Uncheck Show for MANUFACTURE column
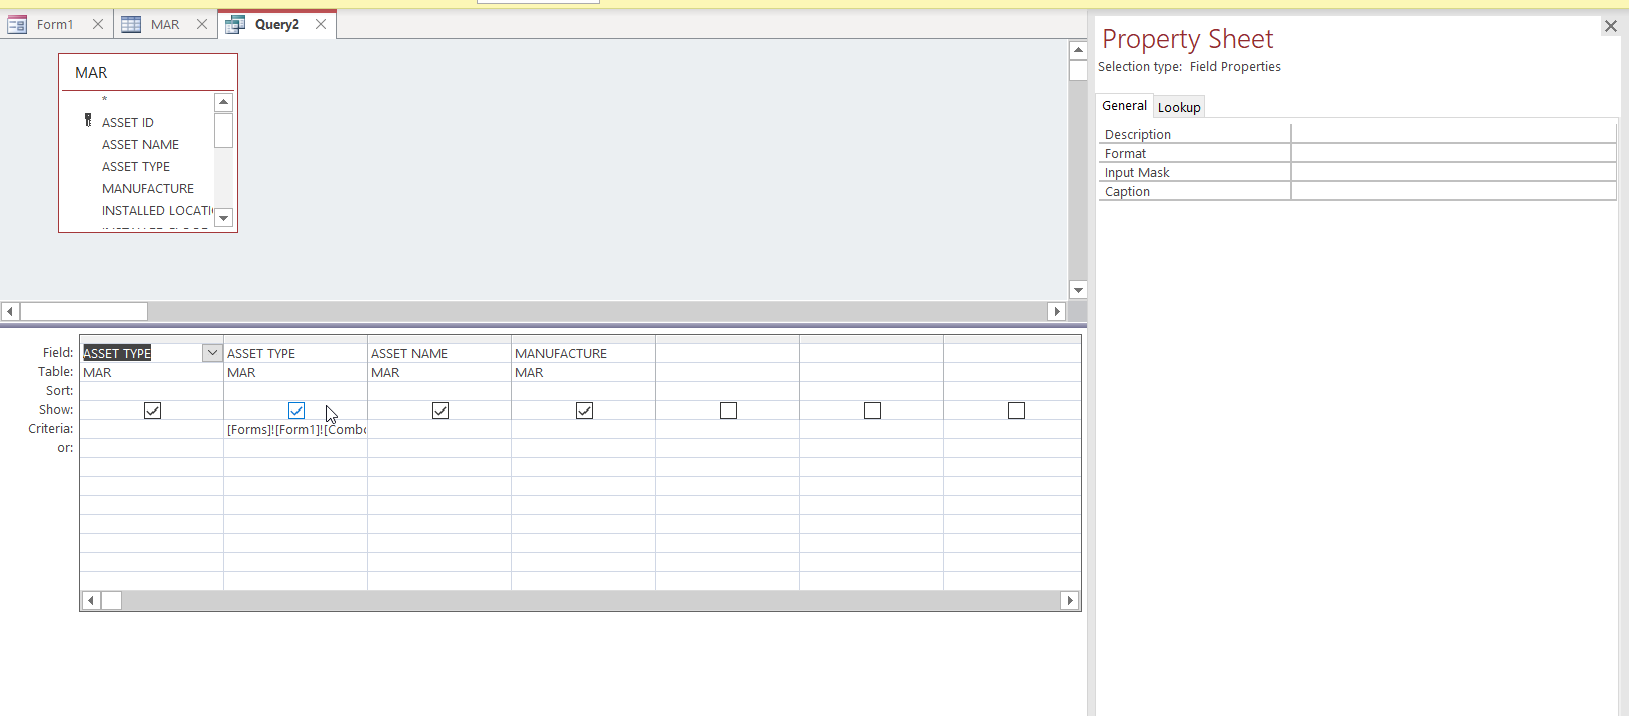This screenshot has width=1629, height=716. [584, 411]
